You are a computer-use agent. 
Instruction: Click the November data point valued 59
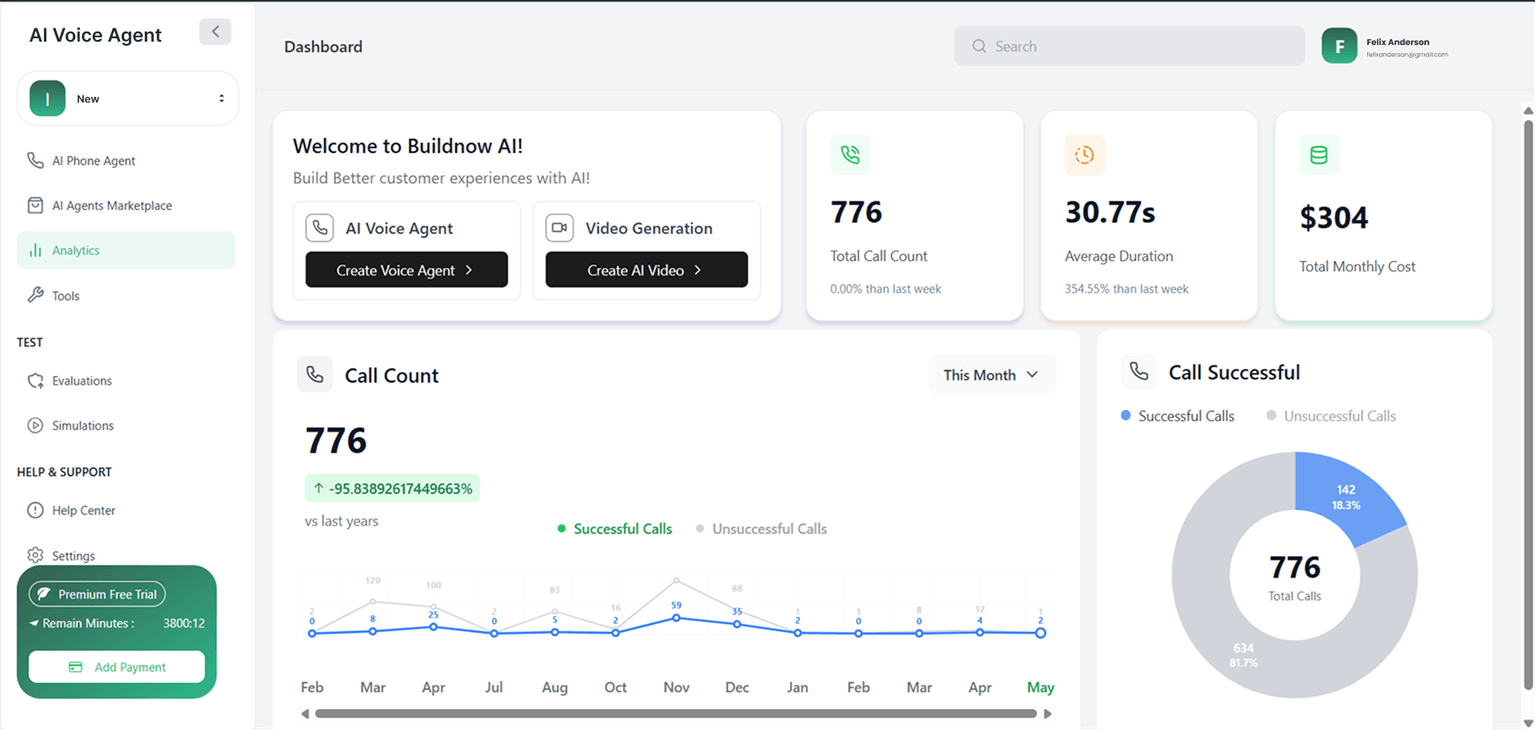tap(676, 618)
